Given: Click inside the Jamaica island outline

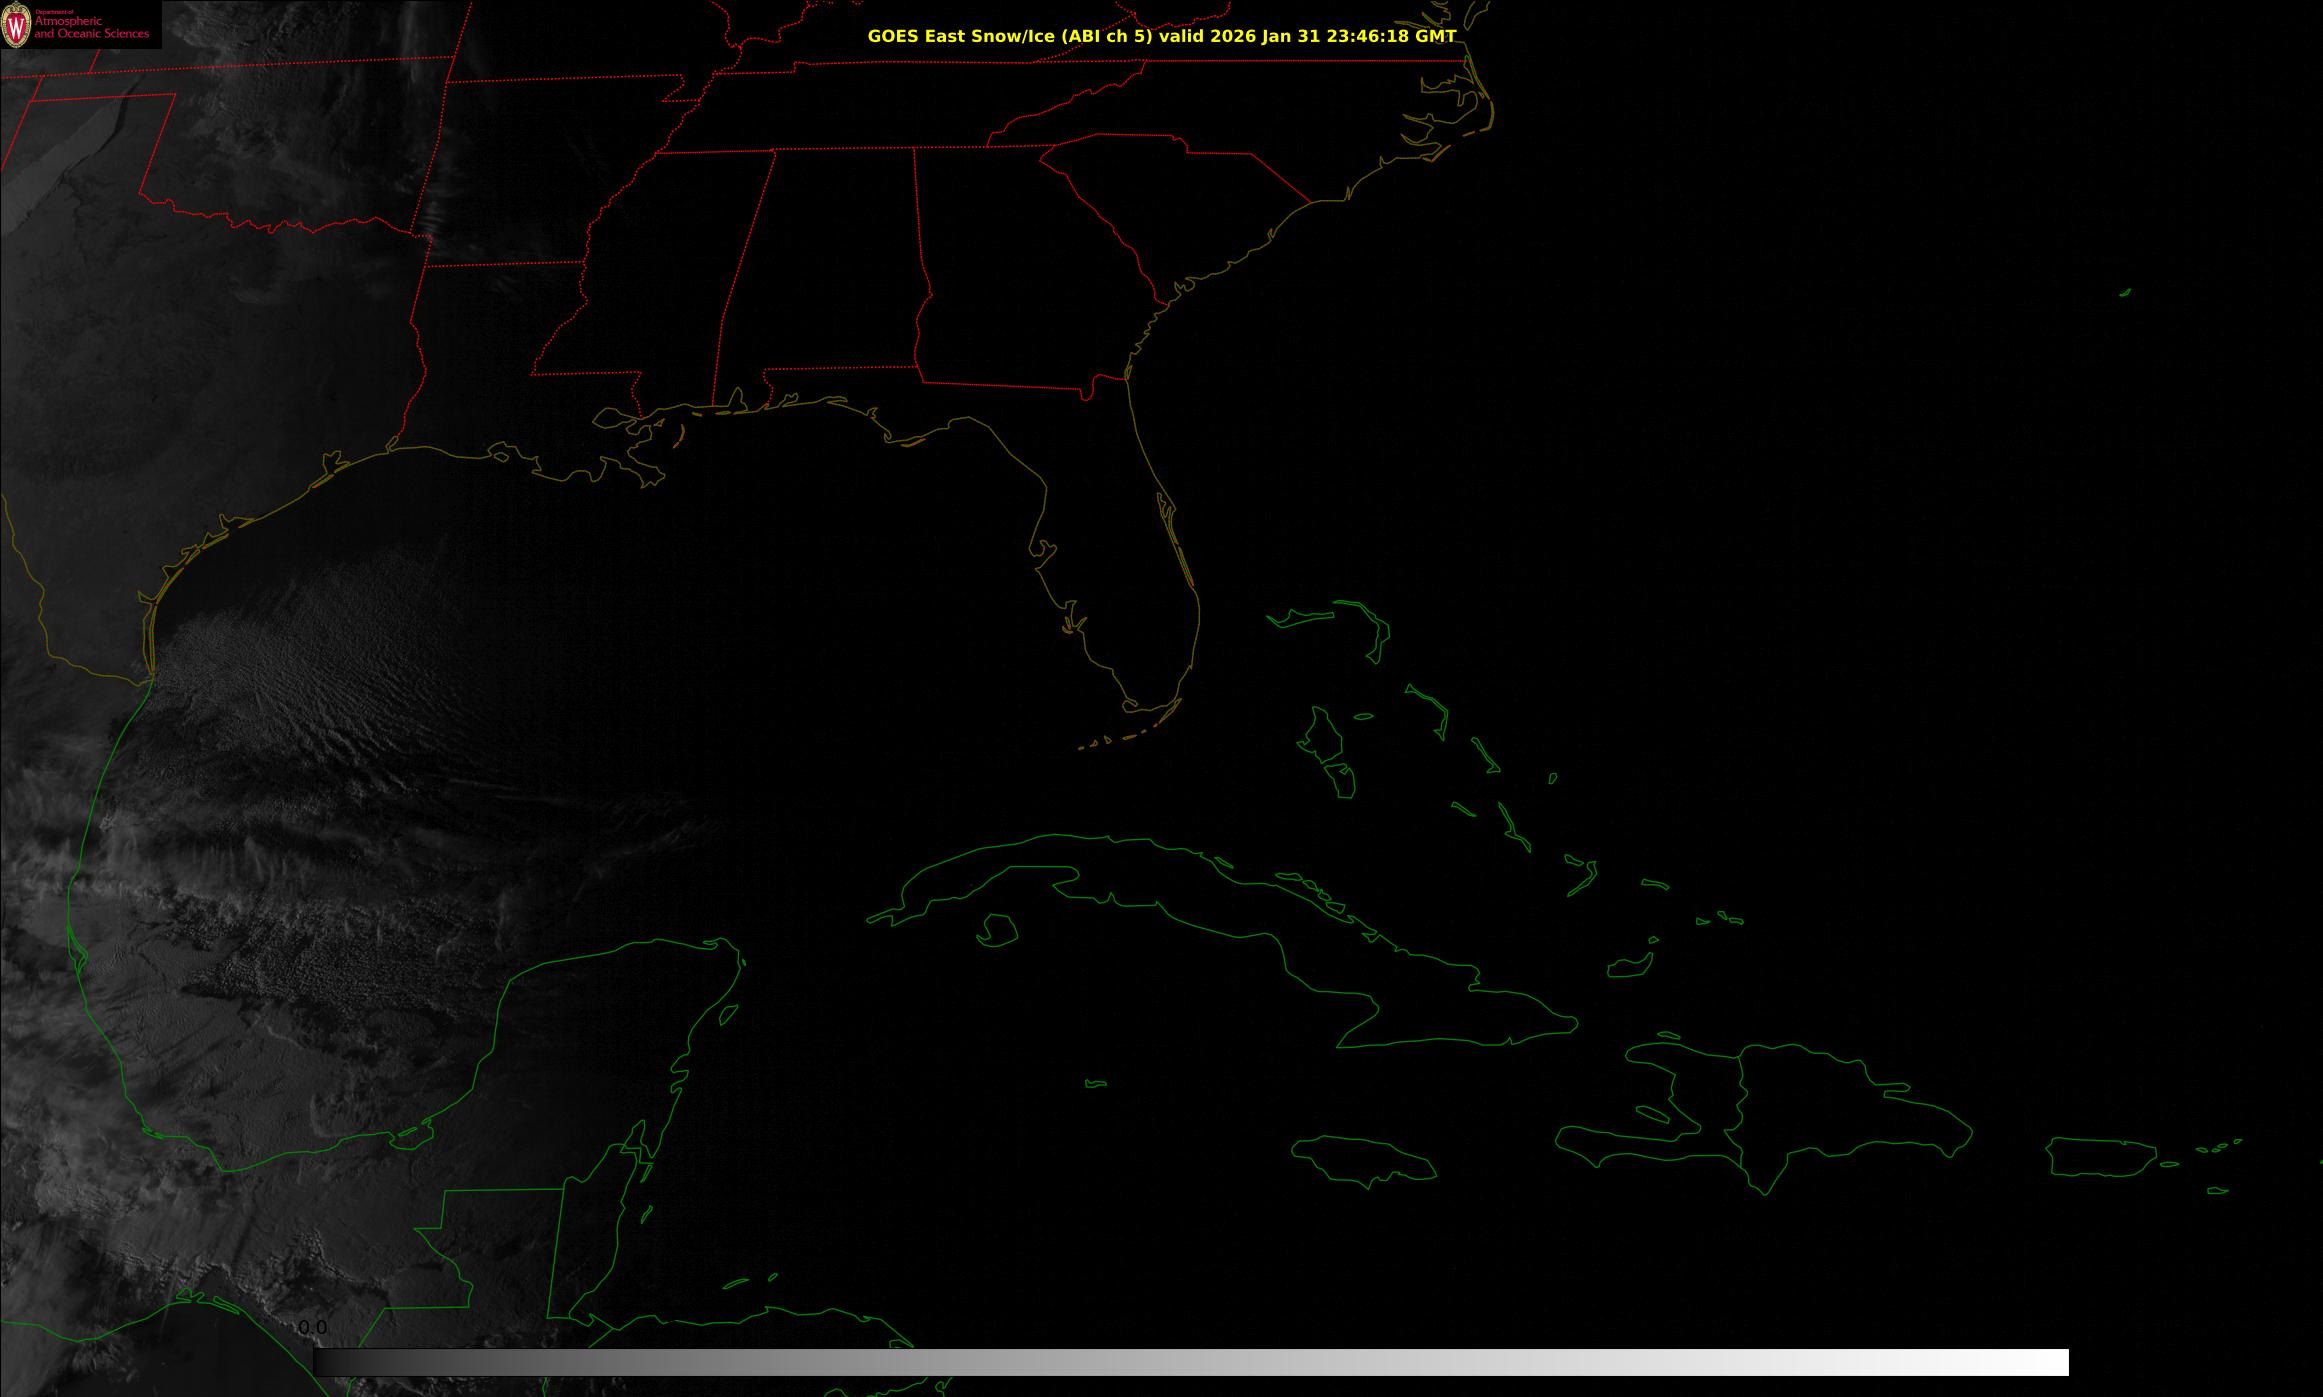Looking at the screenshot, I should pos(1362,1160).
